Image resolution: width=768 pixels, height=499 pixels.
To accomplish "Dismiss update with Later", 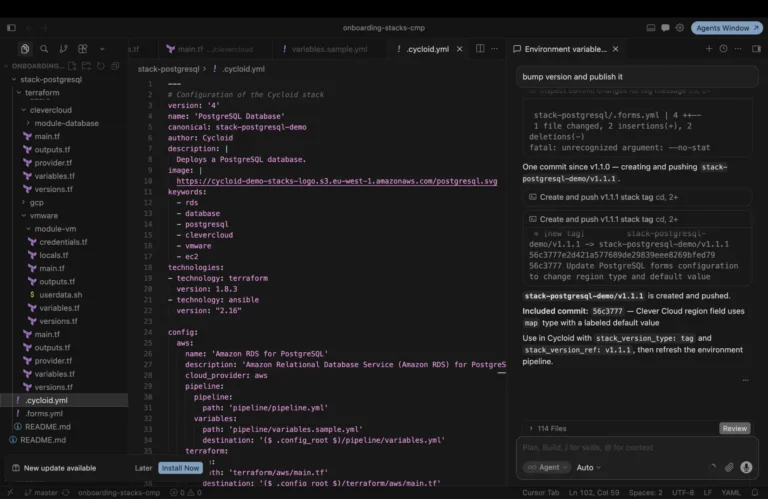I will pyautogui.click(x=144, y=468).
